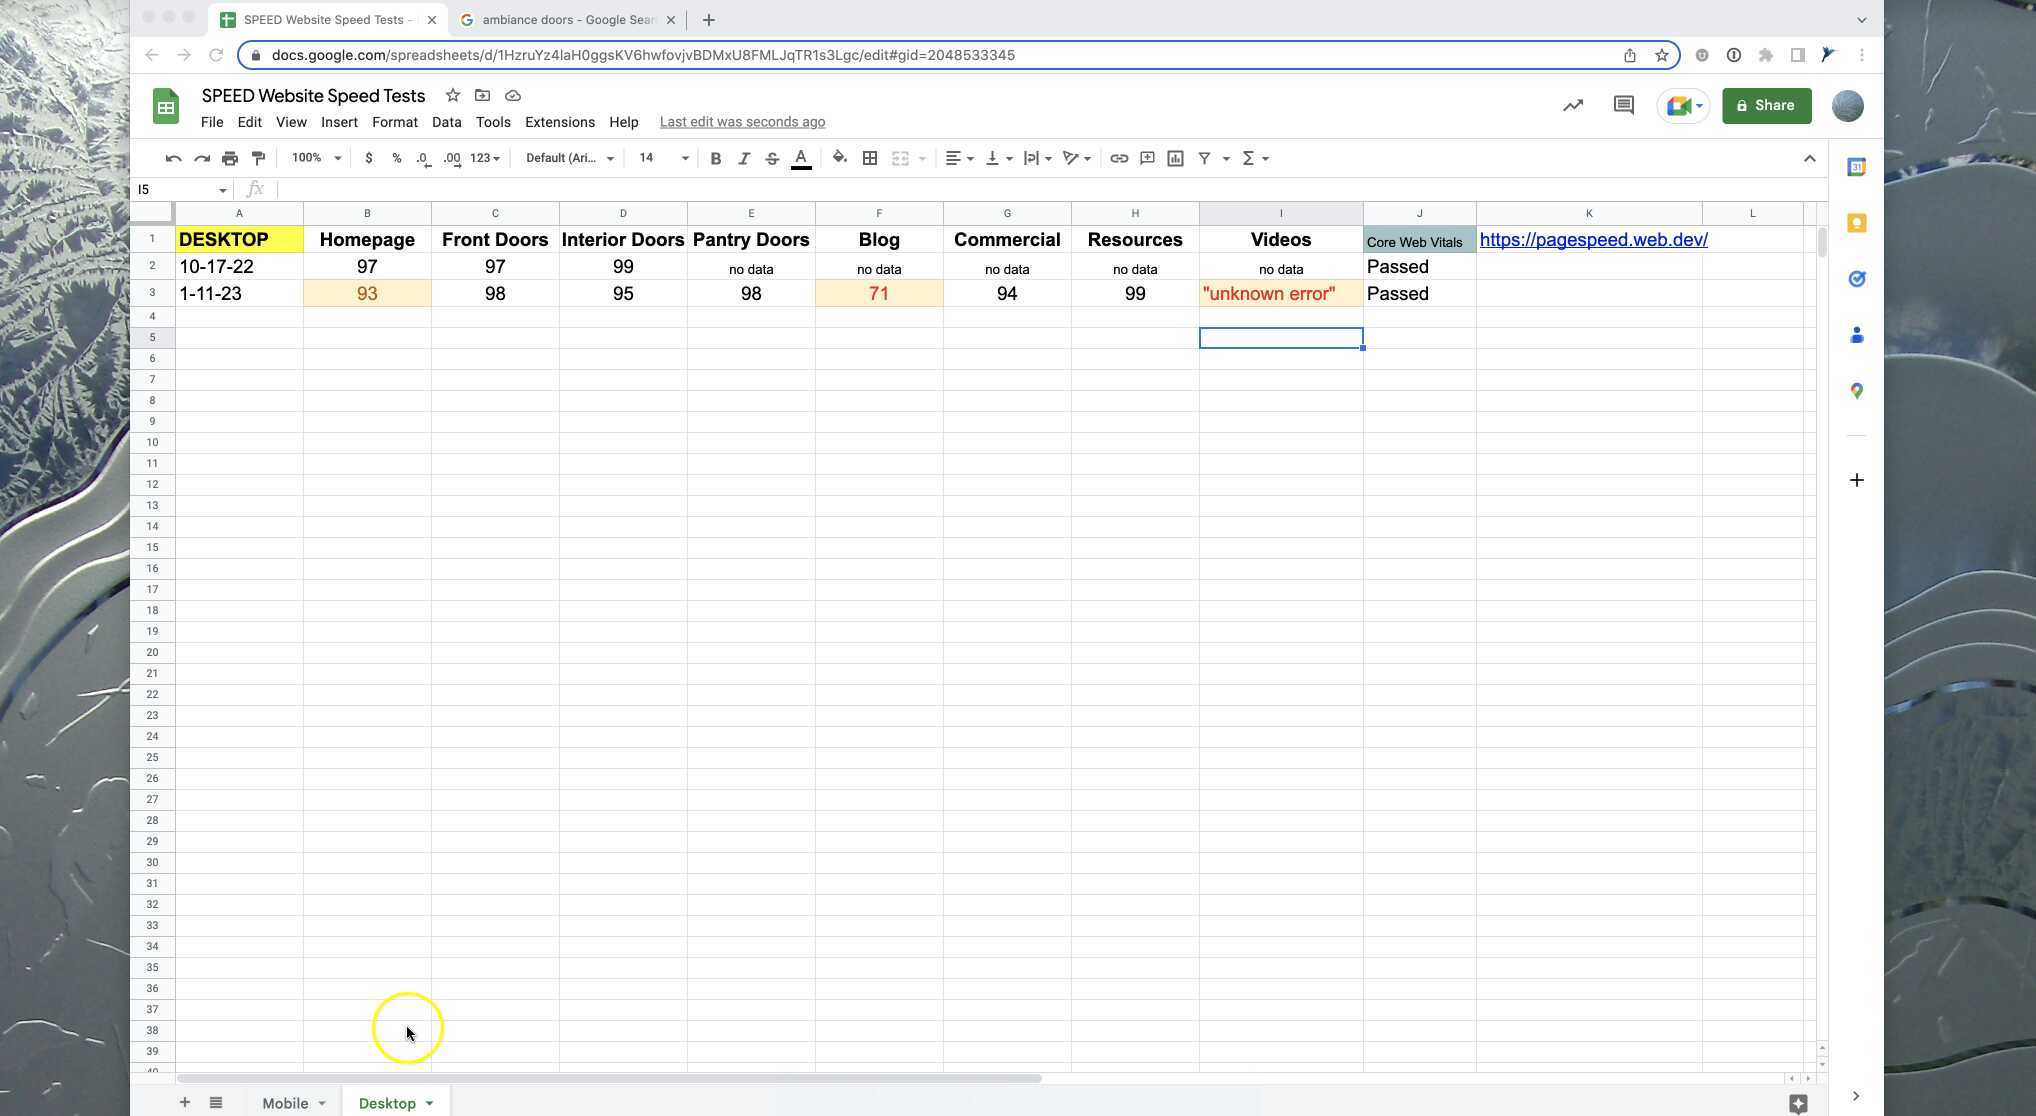Click the print icon in toolbar

point(230,158)
